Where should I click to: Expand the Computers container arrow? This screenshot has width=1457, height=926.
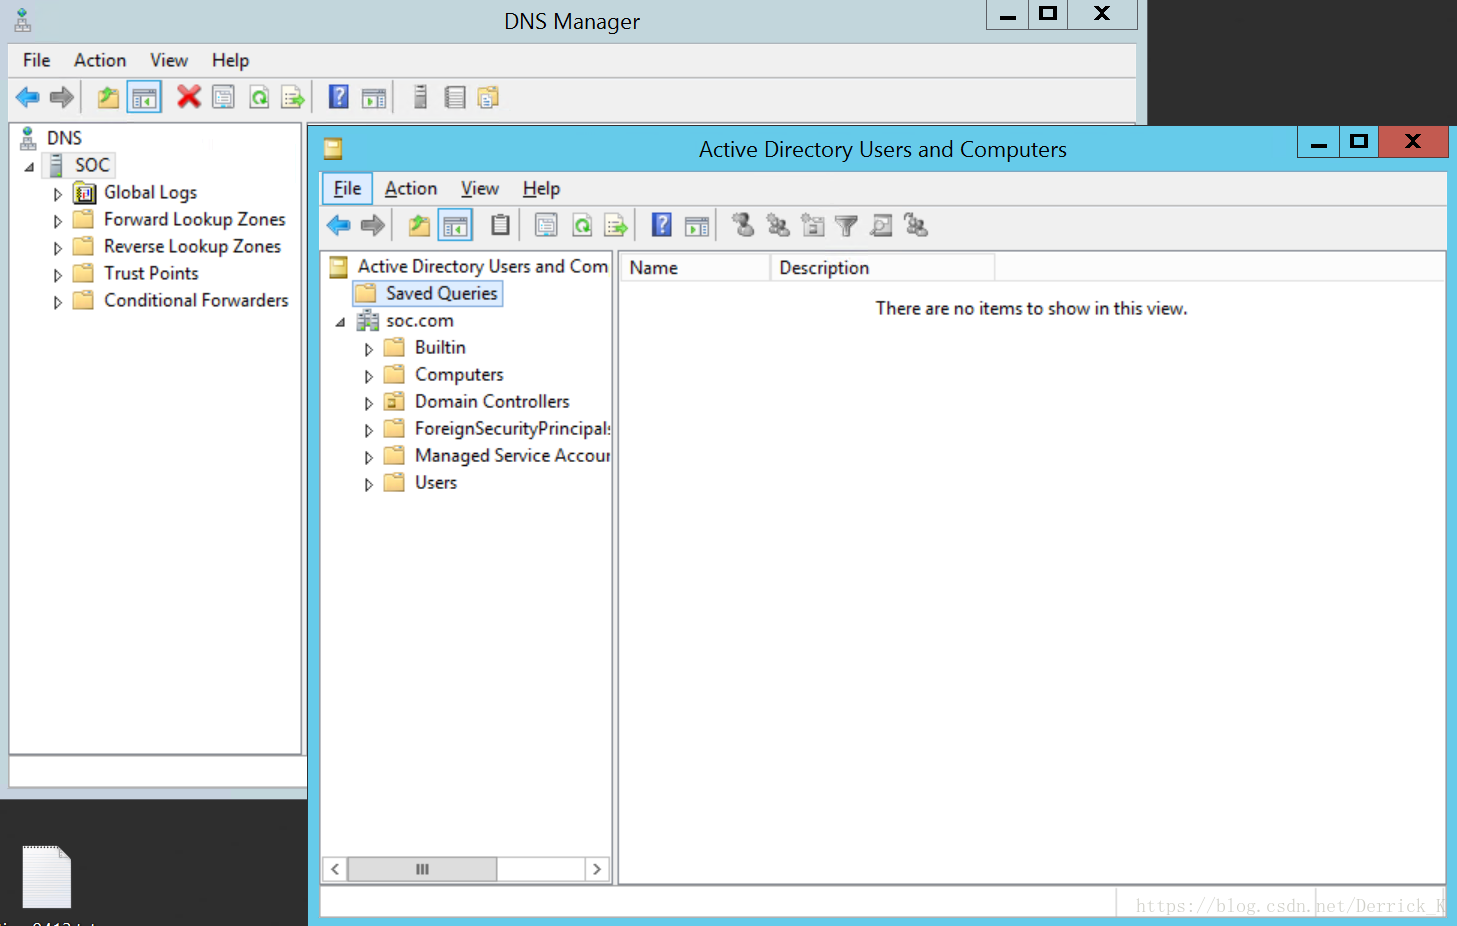click(x=369, y=376)
